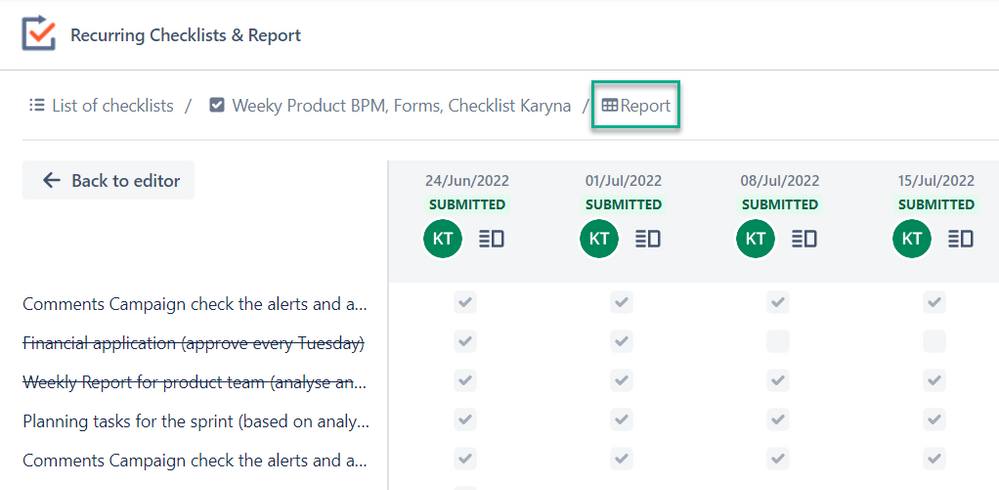Open details panel icon for 01/Jul/2022 column
999x490 pixels.
[648, 239]
